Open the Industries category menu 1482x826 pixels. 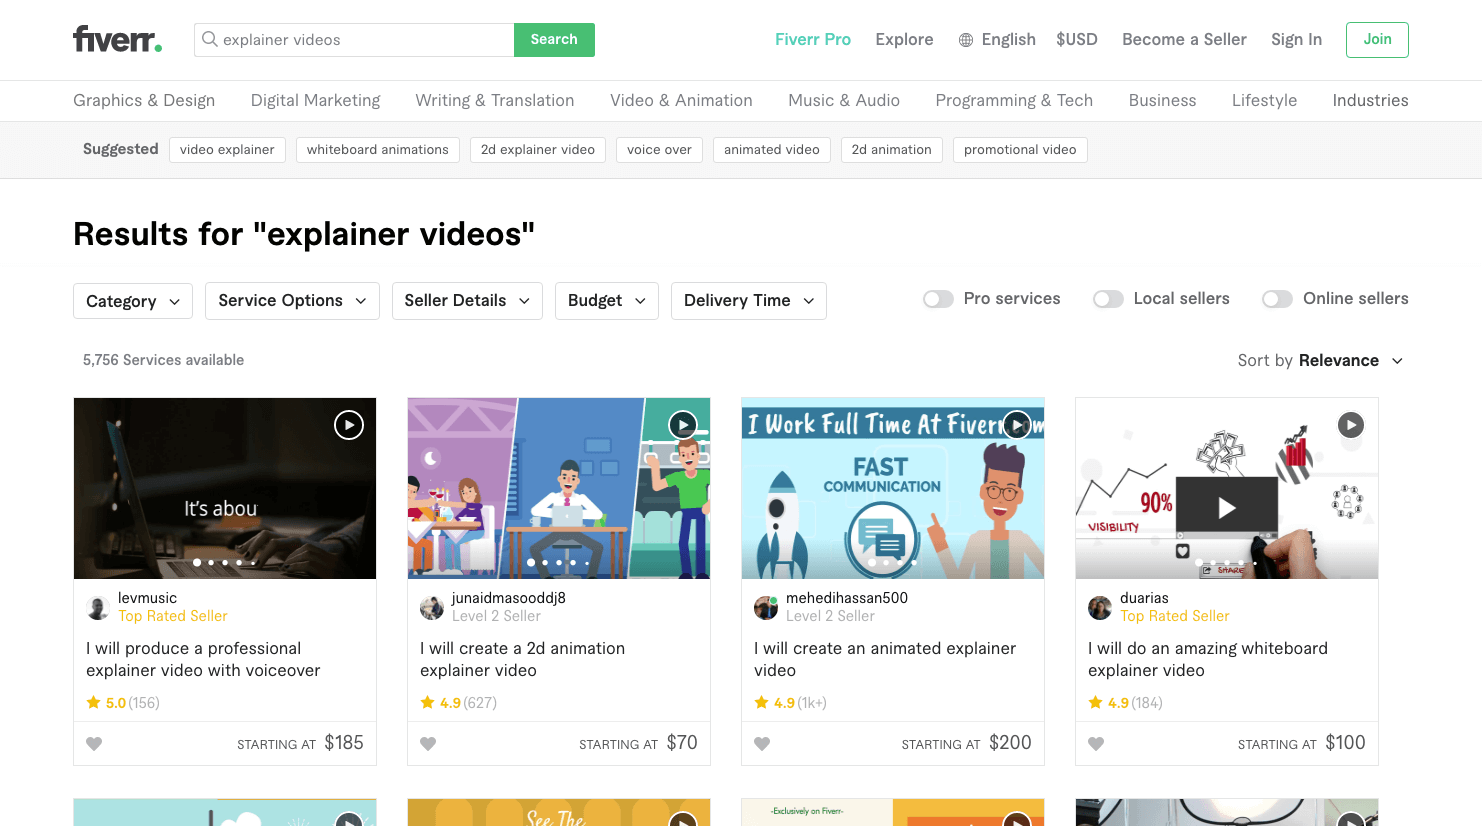1370,100
